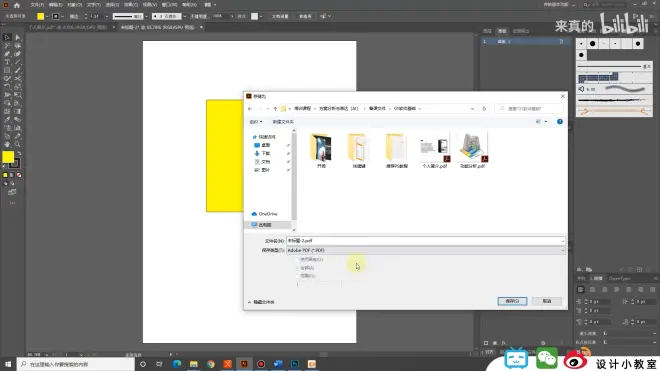Enable left-align paragraph button
Viewport: 660px width, 371px height.
pos(580,290)
